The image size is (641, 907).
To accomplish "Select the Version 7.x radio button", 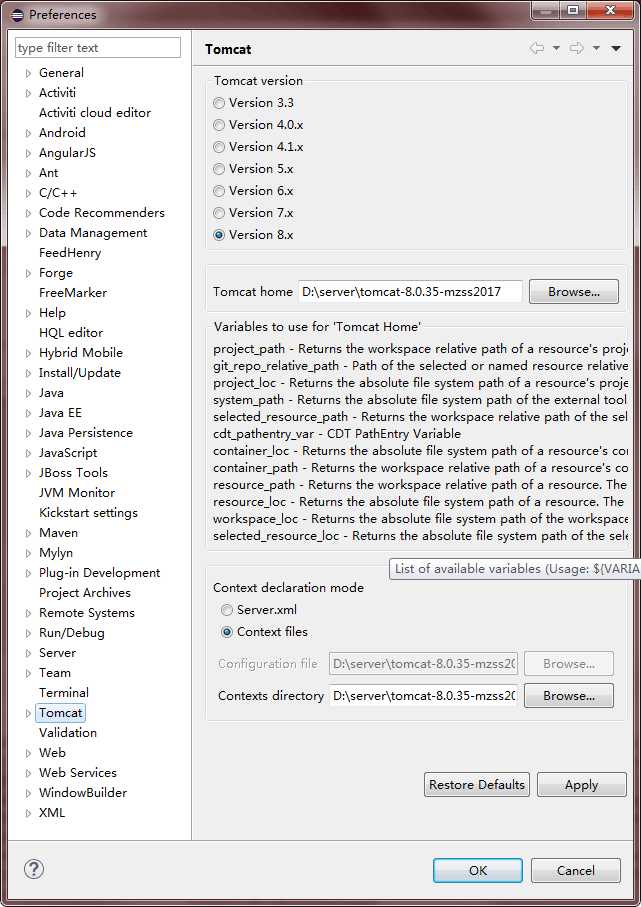I will pos(219,213).
